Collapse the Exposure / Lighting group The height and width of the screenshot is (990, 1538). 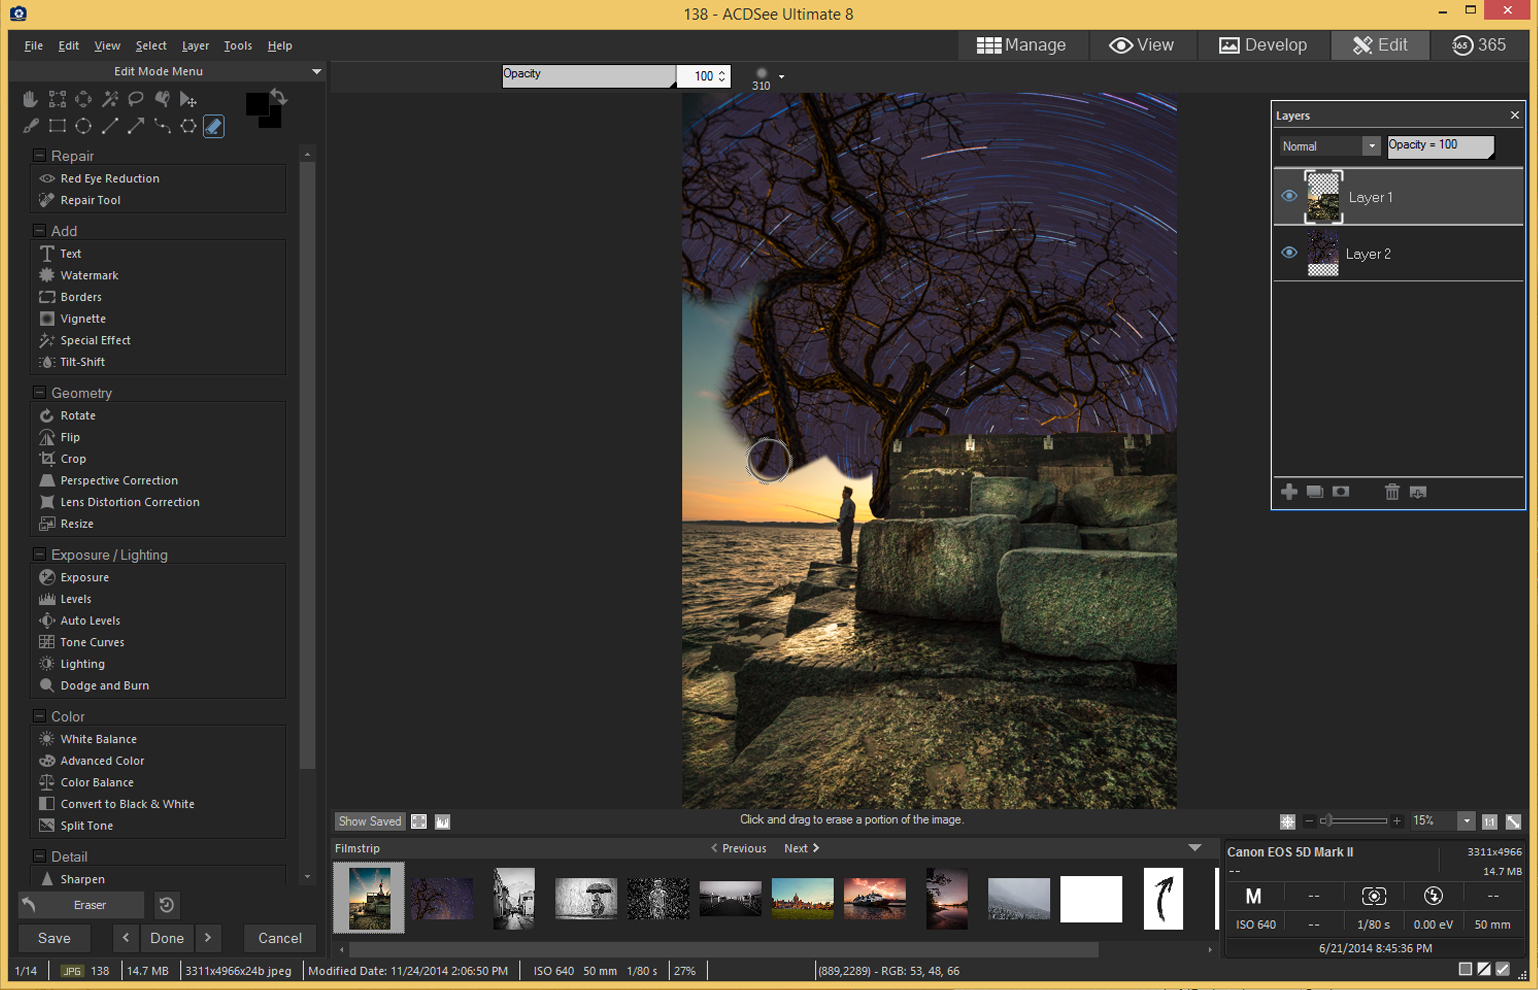point(39,554)
